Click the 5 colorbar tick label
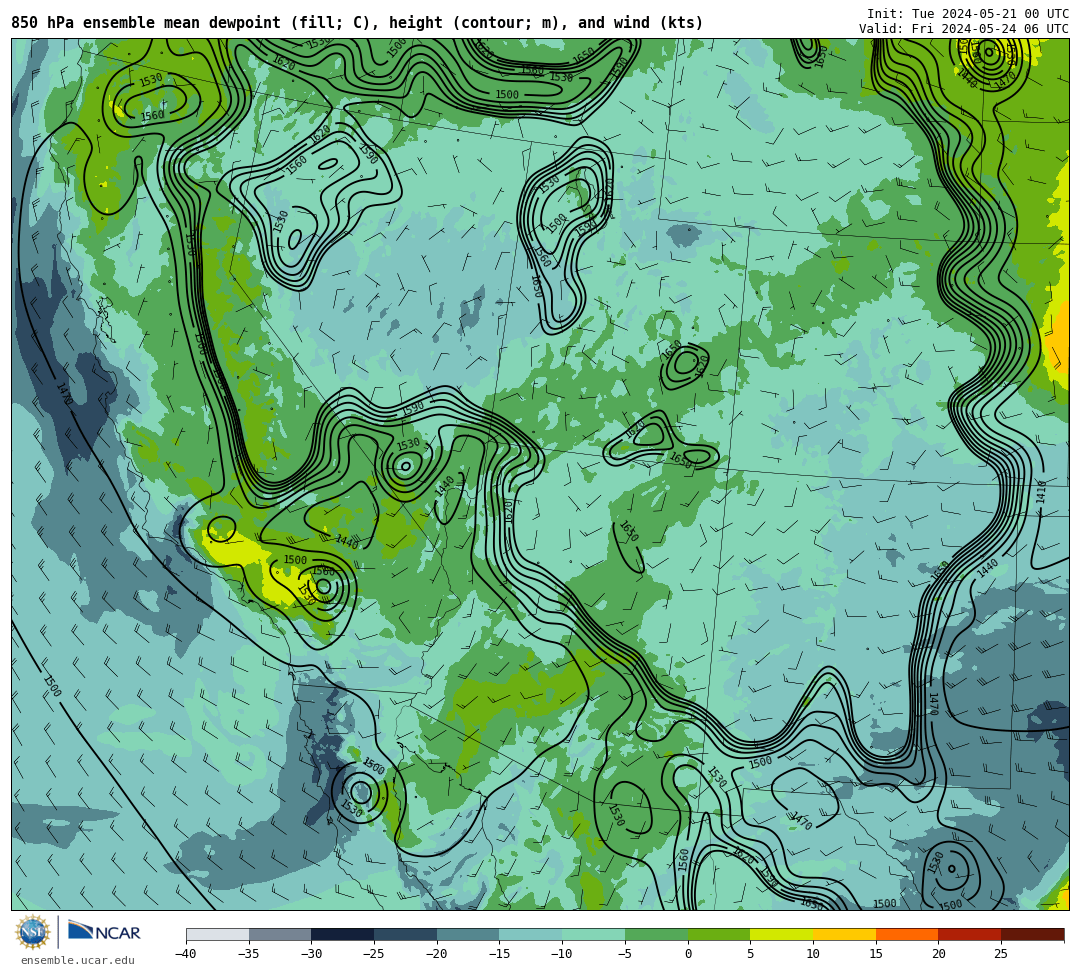The width and height of the screenshot is (1080, 973). coord(751,954)
